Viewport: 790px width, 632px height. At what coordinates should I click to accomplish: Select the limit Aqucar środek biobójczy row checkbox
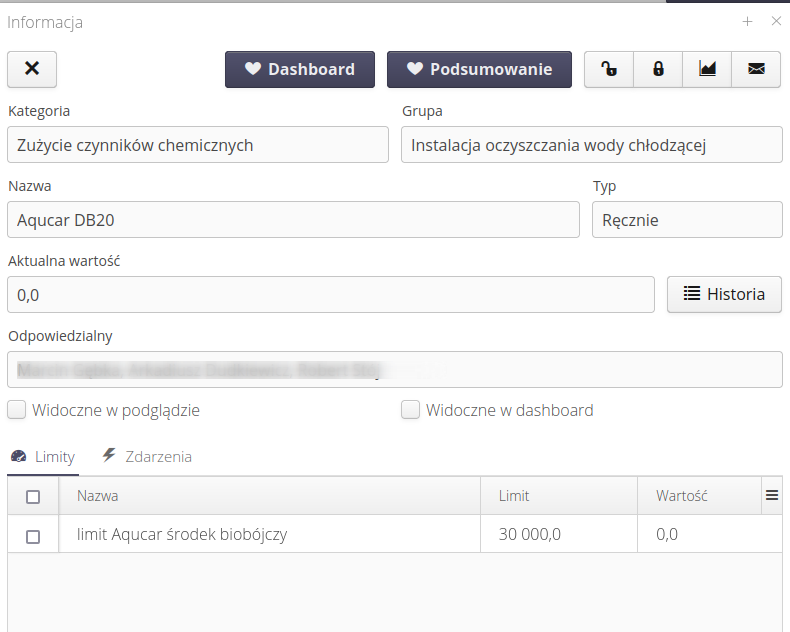[x=33, y=535]
